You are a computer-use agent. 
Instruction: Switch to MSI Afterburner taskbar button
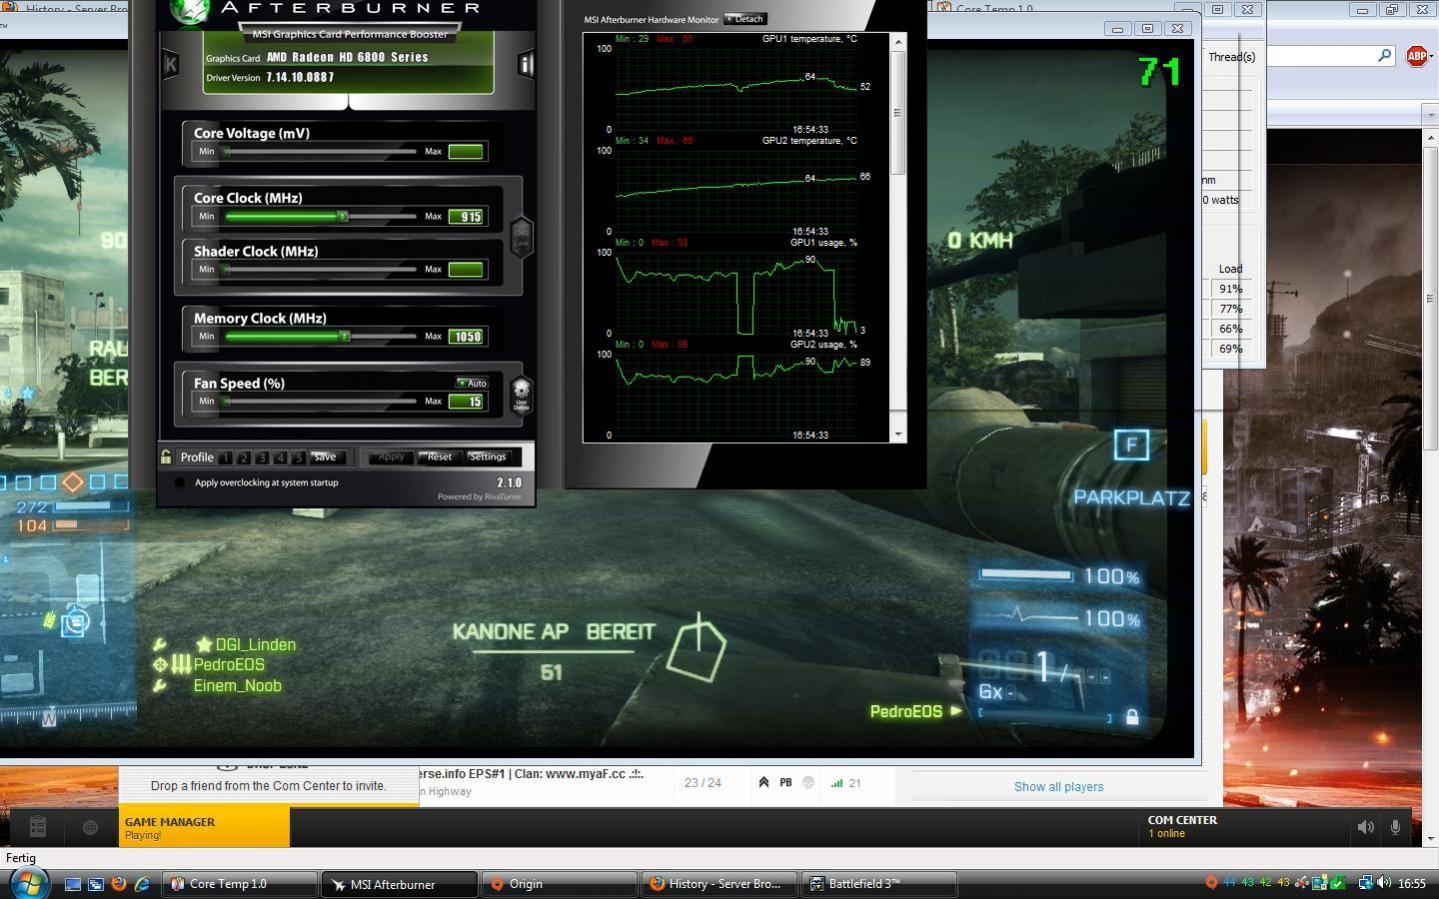400,884
